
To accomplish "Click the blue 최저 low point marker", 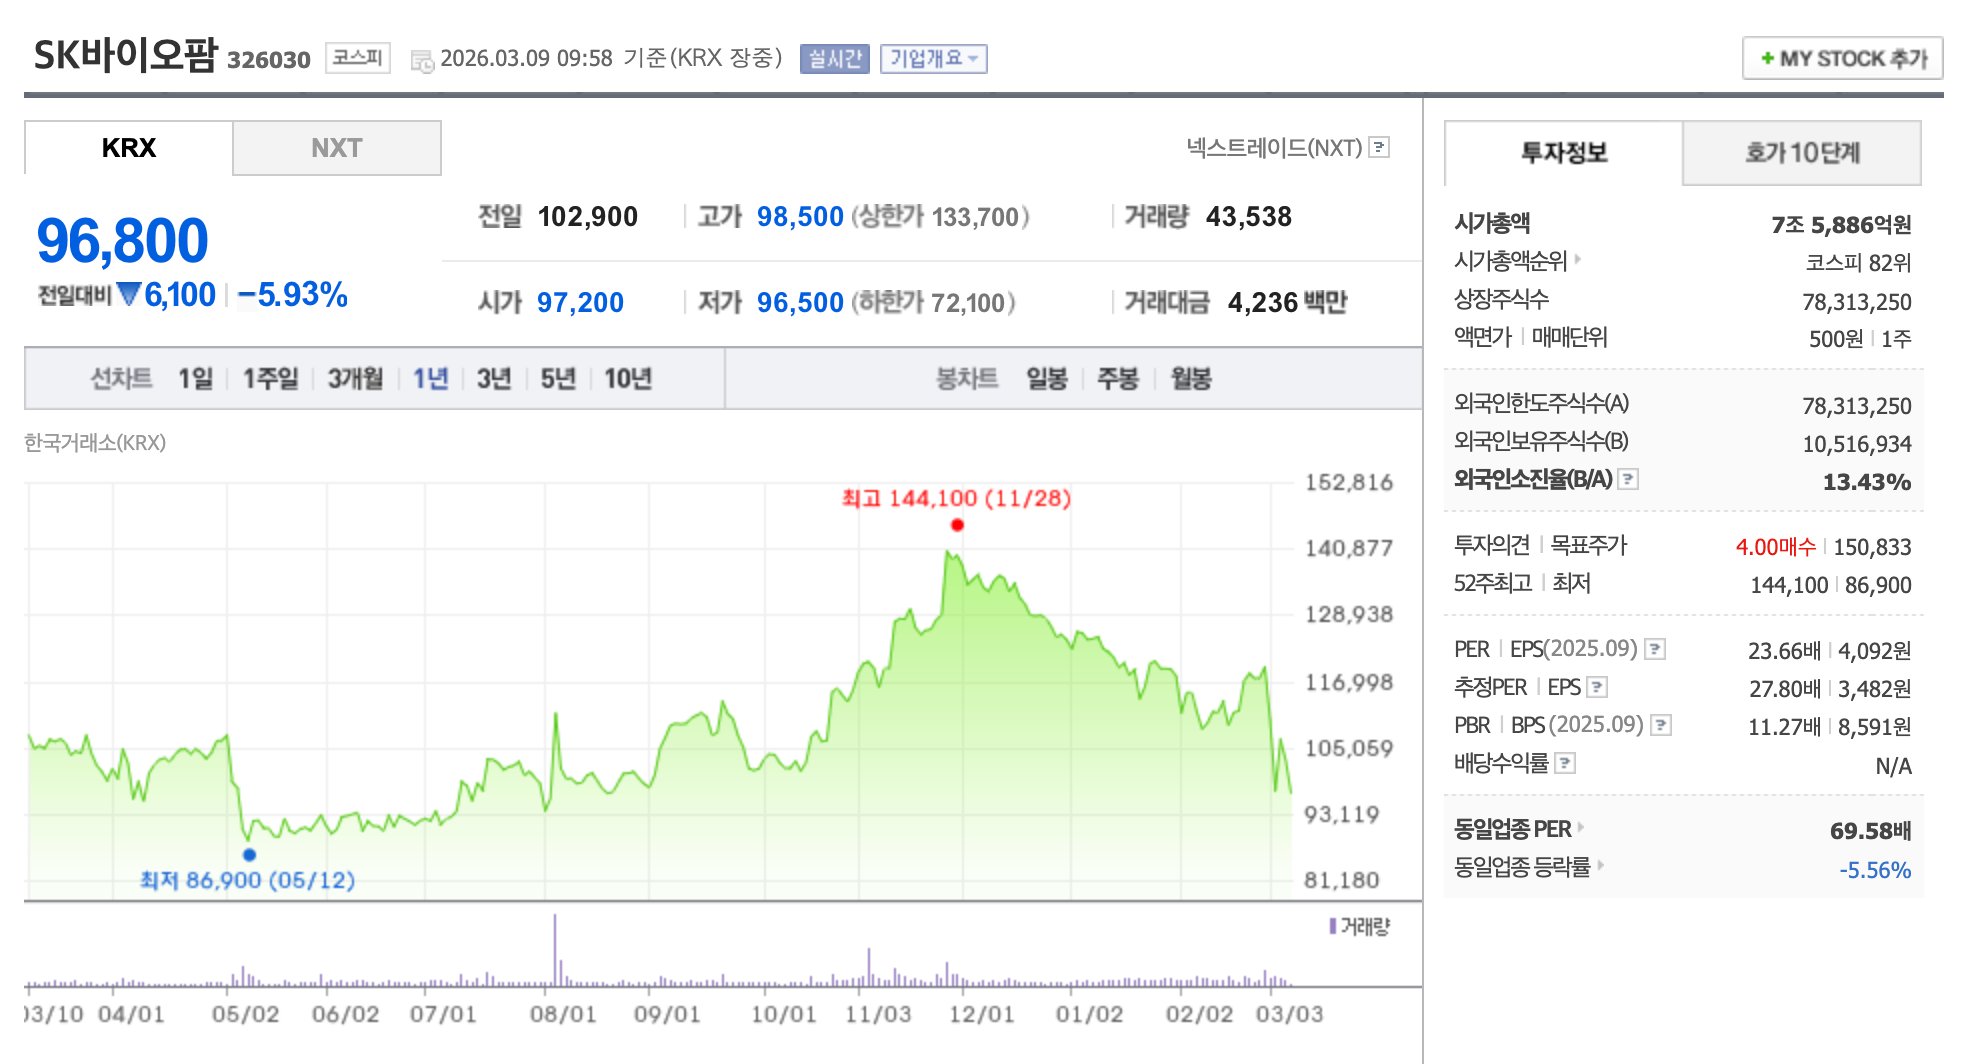I will click(x=249, y=855).
